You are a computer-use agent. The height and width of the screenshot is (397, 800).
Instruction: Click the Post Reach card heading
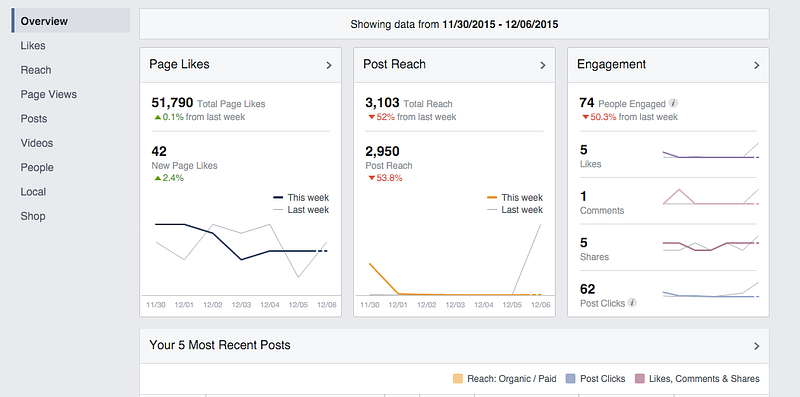tap(394, 64)
